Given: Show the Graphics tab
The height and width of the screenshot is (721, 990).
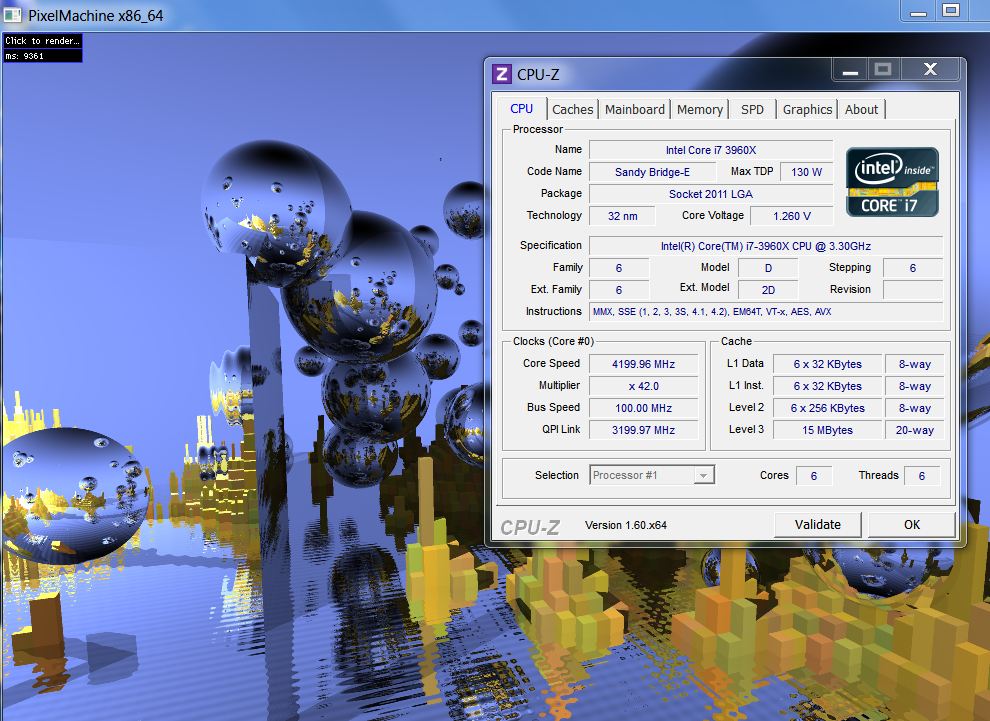Looking at the screenshot, I should coord(807,110).
